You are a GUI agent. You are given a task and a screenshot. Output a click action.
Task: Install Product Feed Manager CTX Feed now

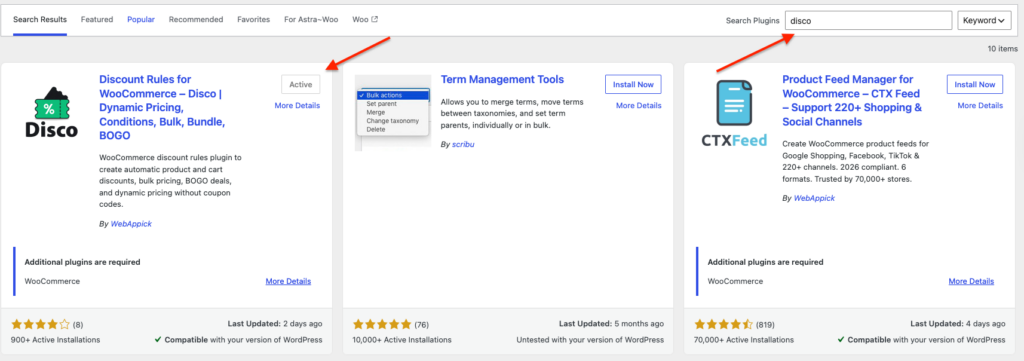point(975,84)
